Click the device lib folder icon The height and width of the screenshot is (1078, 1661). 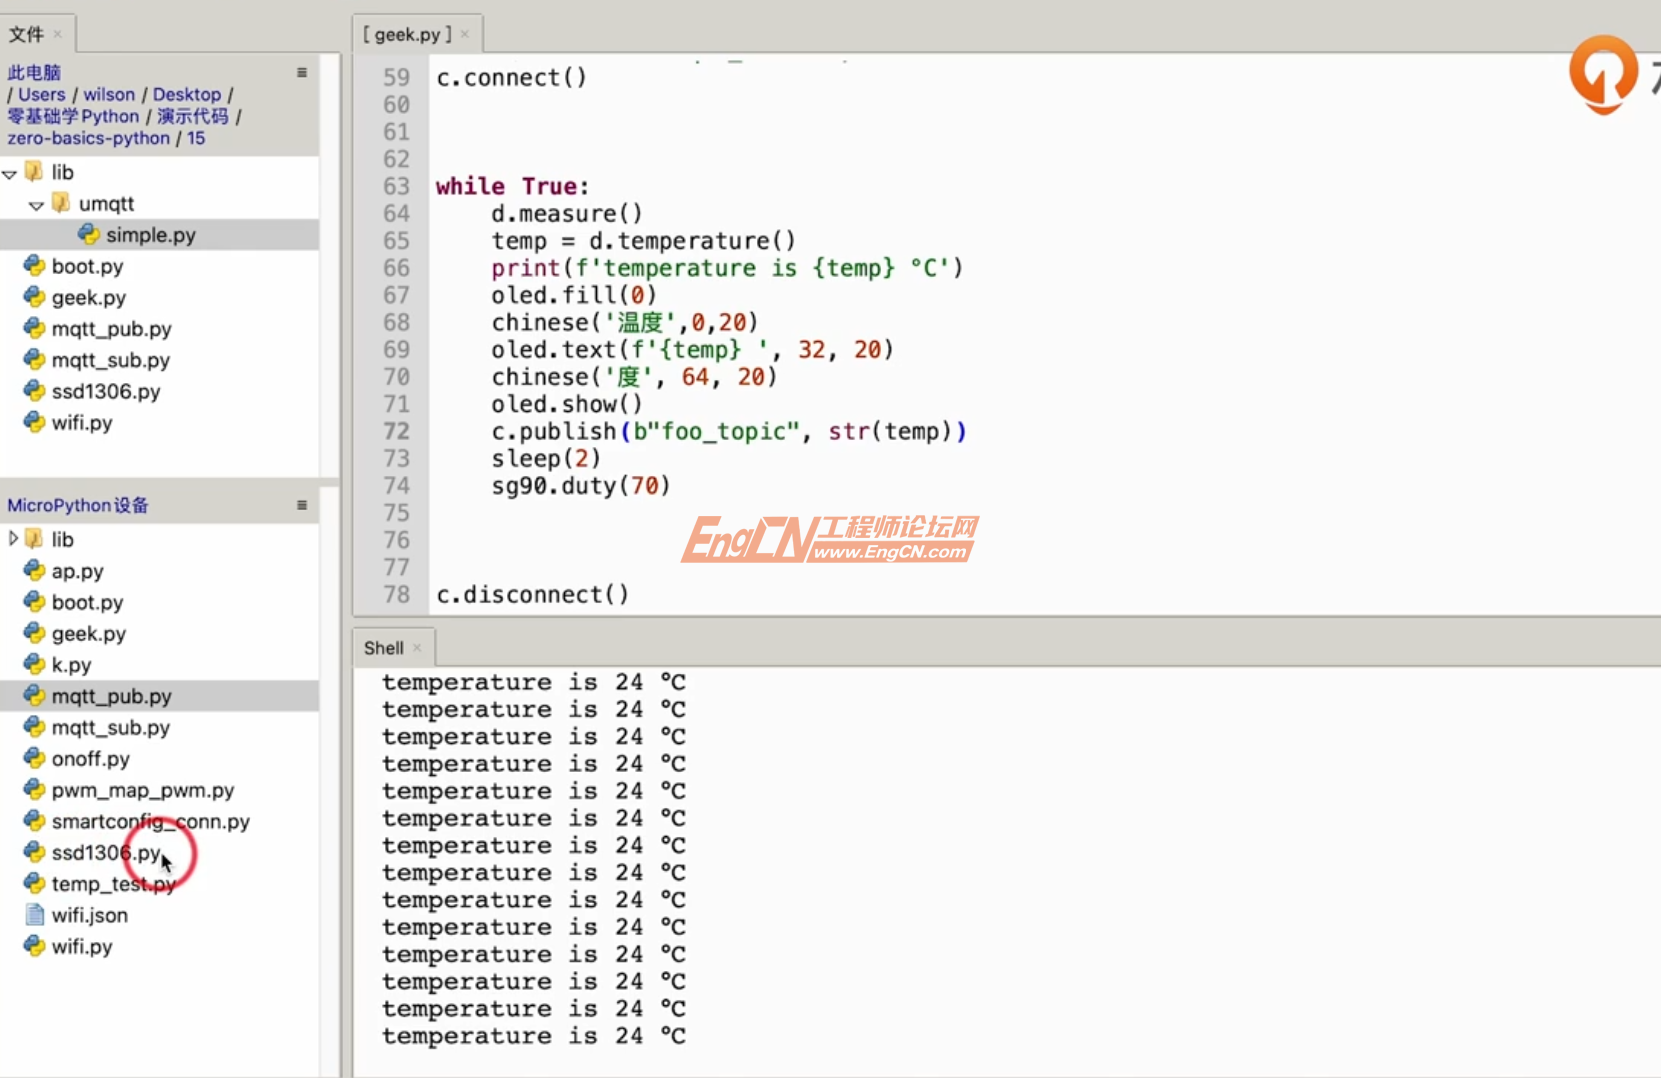pyautogui.click(x=34, y=540)
